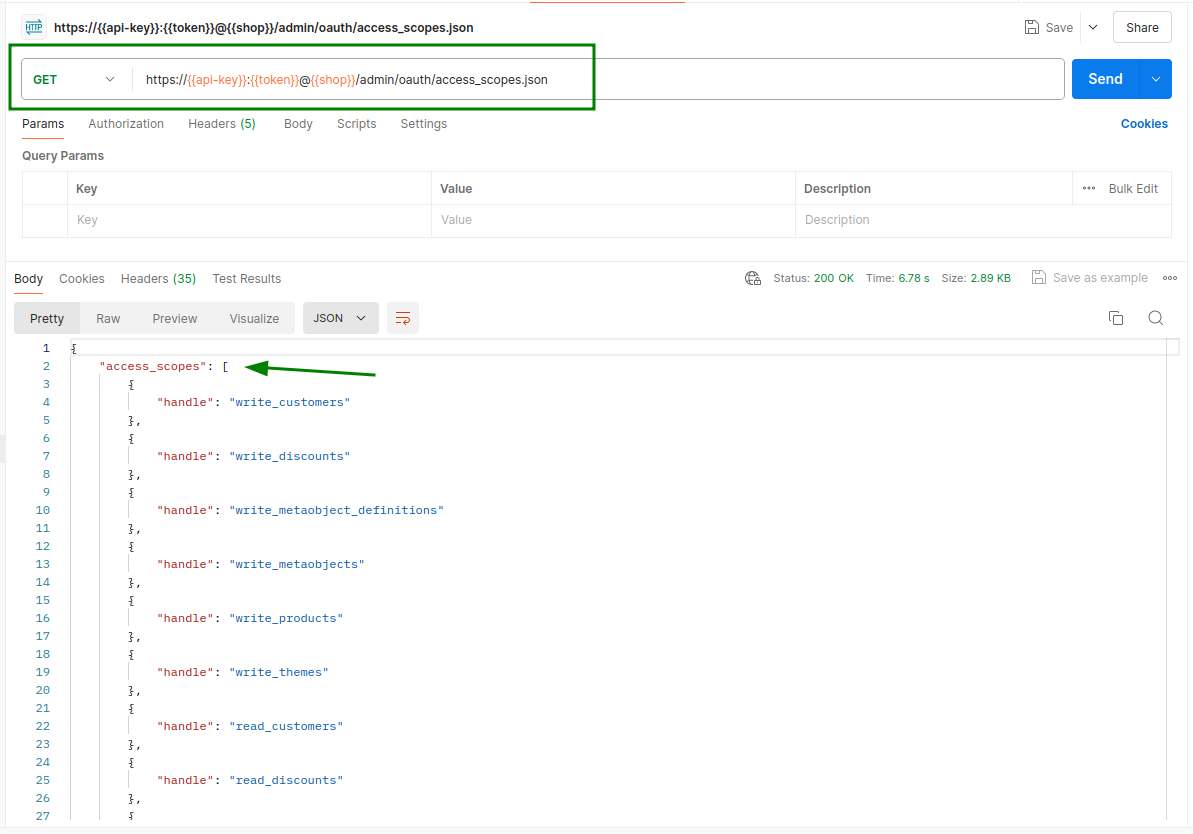The width and height of the screenshot is (1193, 834).
Task: Open network information via globe icon
Action: tap(752, 278)
